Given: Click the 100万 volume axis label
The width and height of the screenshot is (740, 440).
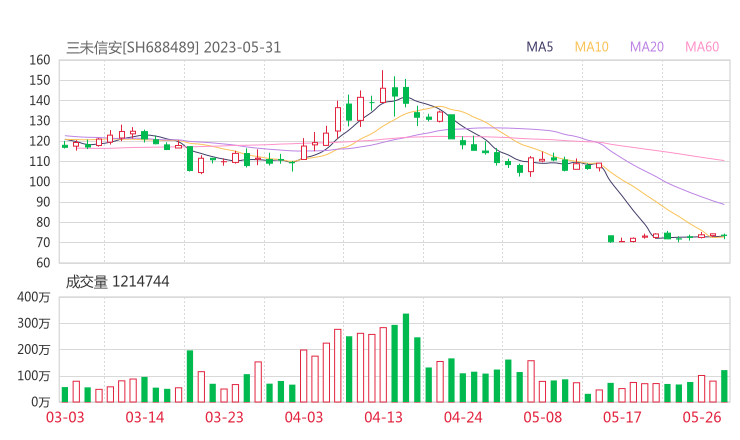Looking at the screenshot, I should point(34,376).
